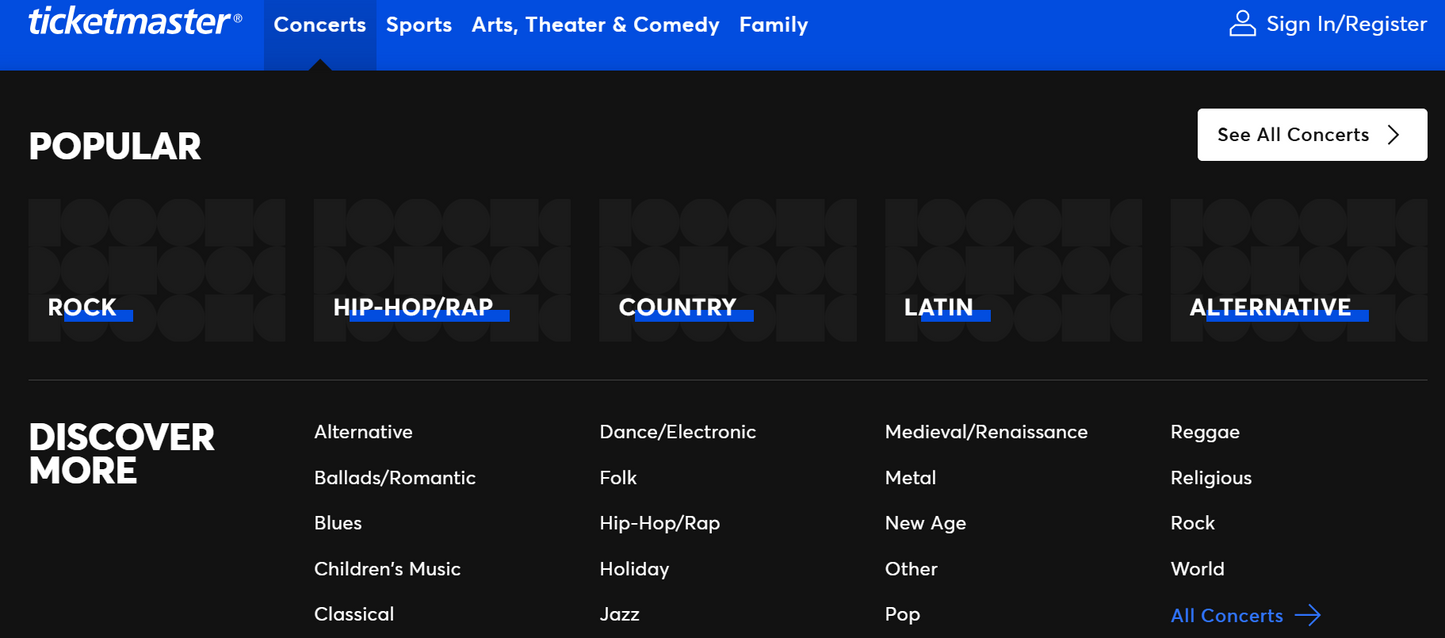Choose the Country popular genre tile

(x=727, y=270)
